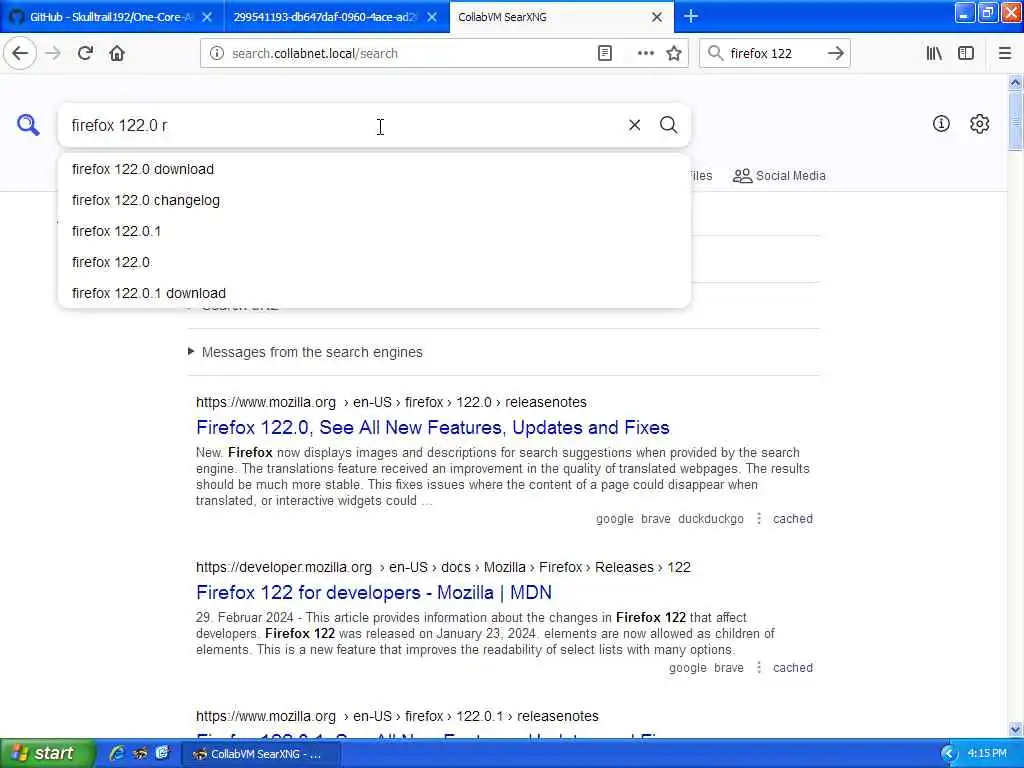The image size is (1024, 768).
Task: Open the Library bookshelf icon
Action: tap(934, 54)
